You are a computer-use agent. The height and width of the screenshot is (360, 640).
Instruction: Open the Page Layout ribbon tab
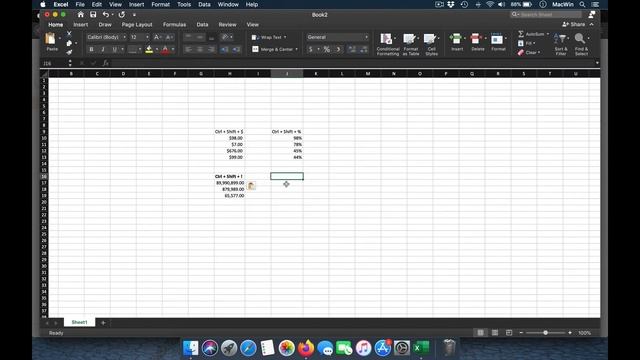click(x=137, y=25)
